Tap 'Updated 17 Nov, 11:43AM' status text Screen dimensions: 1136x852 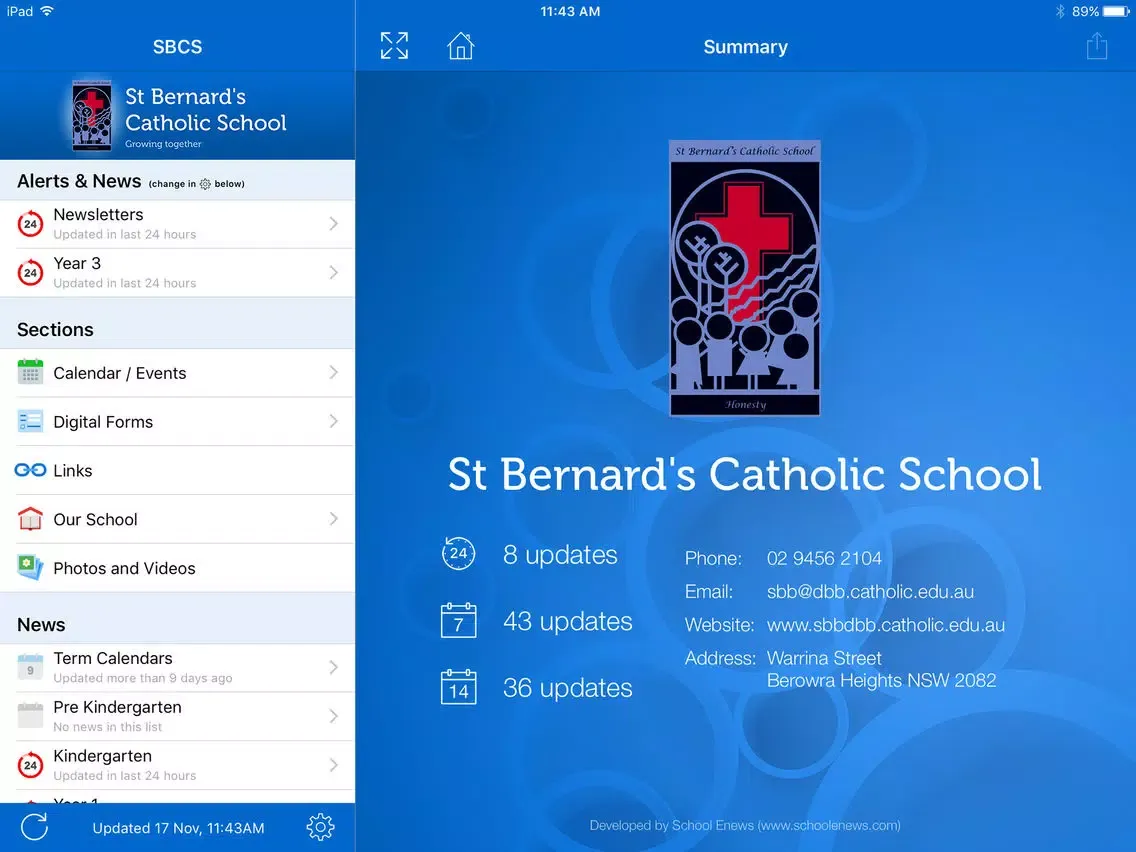(x=178, y=827)
